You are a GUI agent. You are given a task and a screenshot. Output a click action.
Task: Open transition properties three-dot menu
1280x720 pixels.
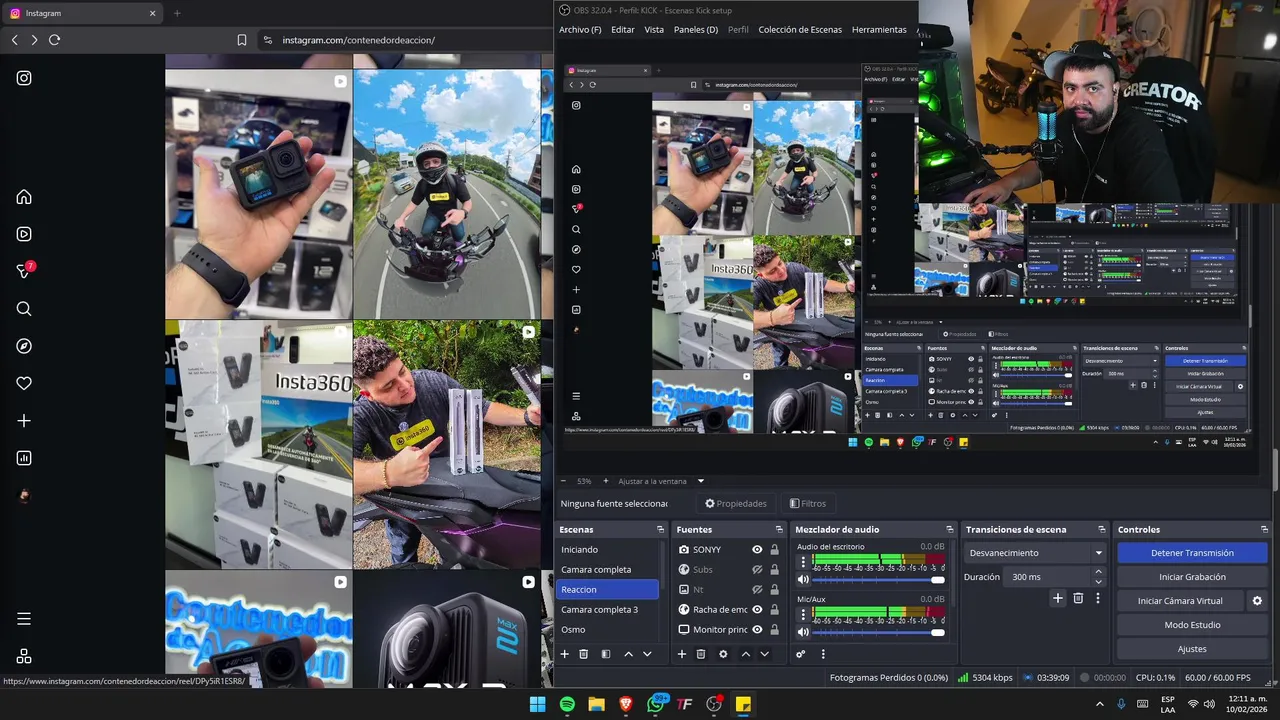[1098, 598]
